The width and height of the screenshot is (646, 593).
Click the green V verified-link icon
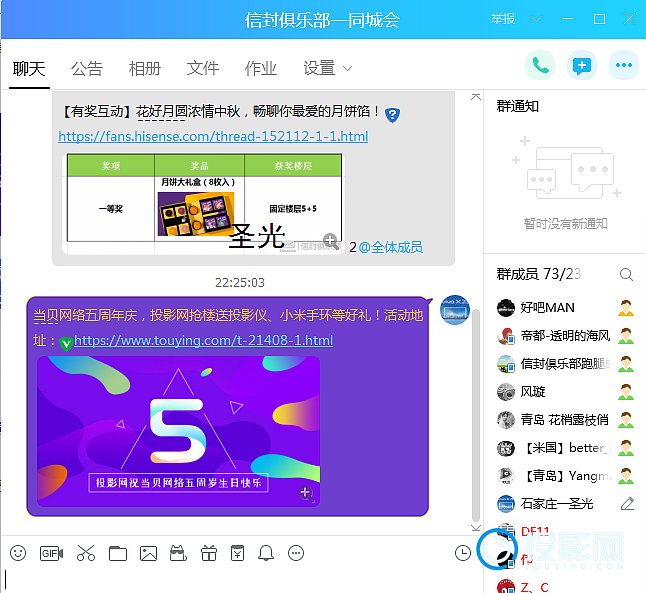click(x=66, y=343)
